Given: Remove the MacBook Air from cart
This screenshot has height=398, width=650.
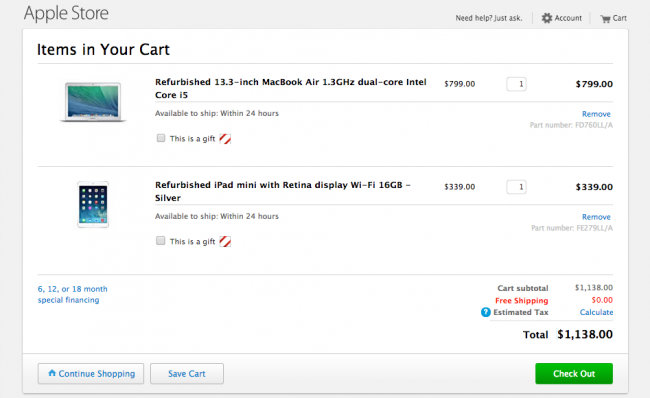Looking at the screenshot, I should coord(596,114).
